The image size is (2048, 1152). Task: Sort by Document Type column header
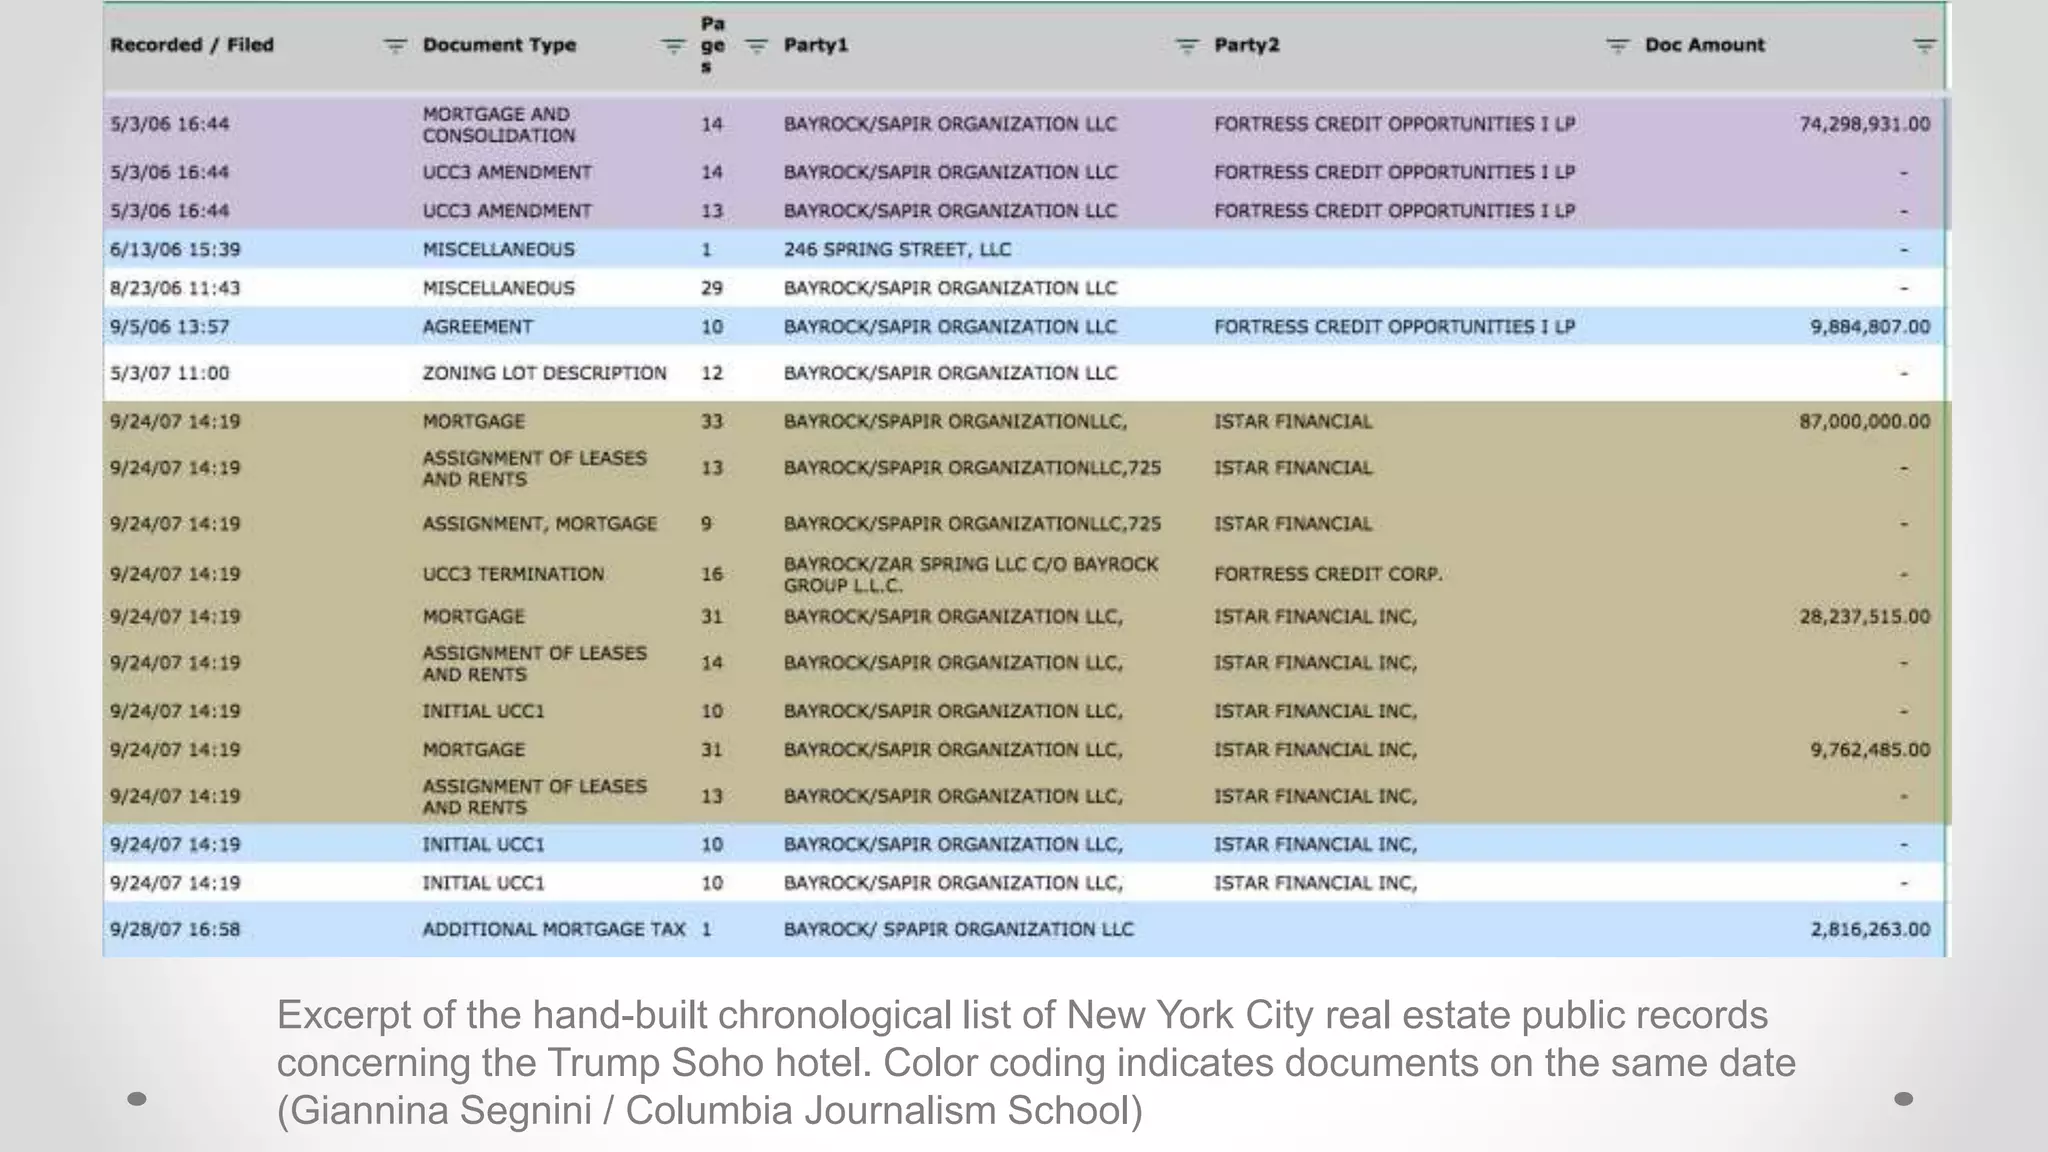pos(499,45)
